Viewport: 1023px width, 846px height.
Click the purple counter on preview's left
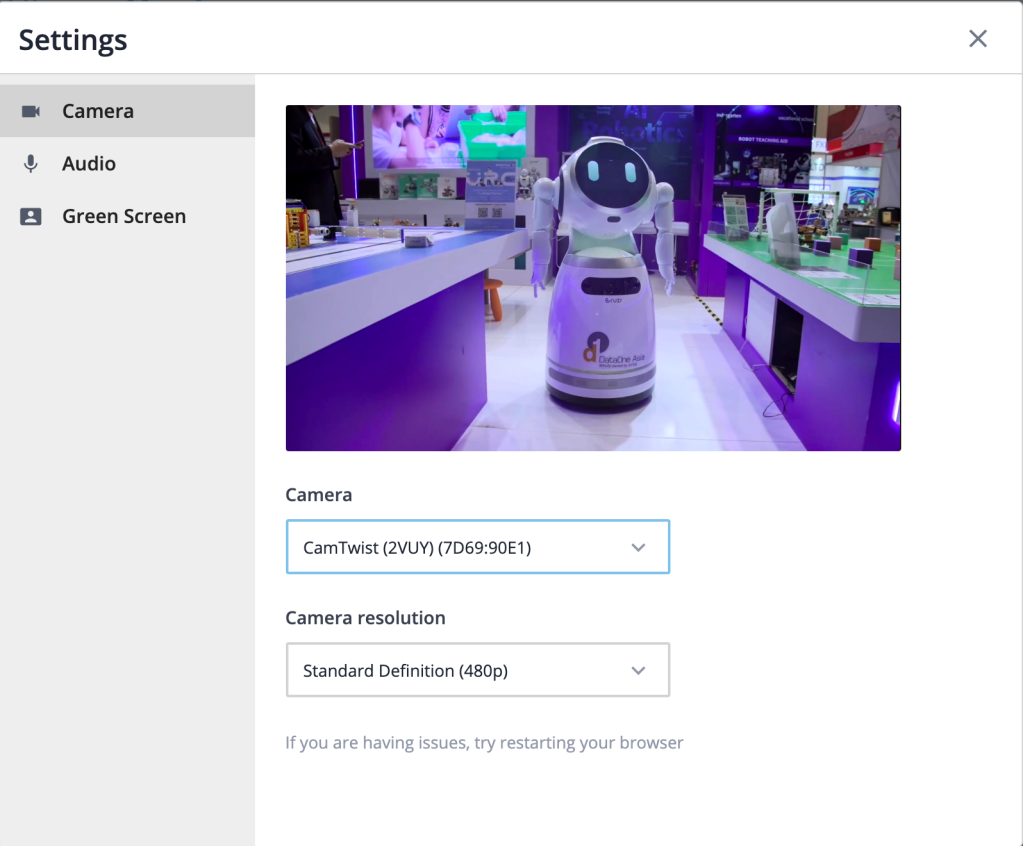point(380,340)
